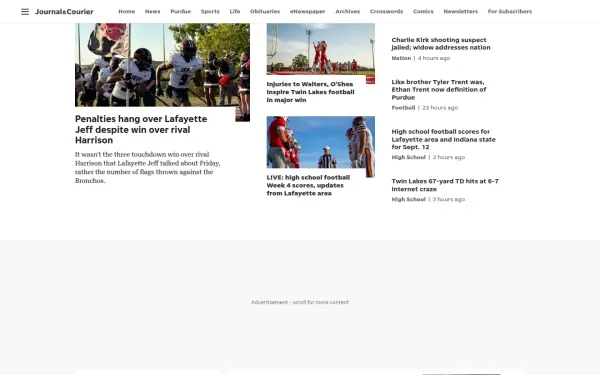Open the hamburger menu icon
Screen dimensions: 600x375
pos(25,11)
